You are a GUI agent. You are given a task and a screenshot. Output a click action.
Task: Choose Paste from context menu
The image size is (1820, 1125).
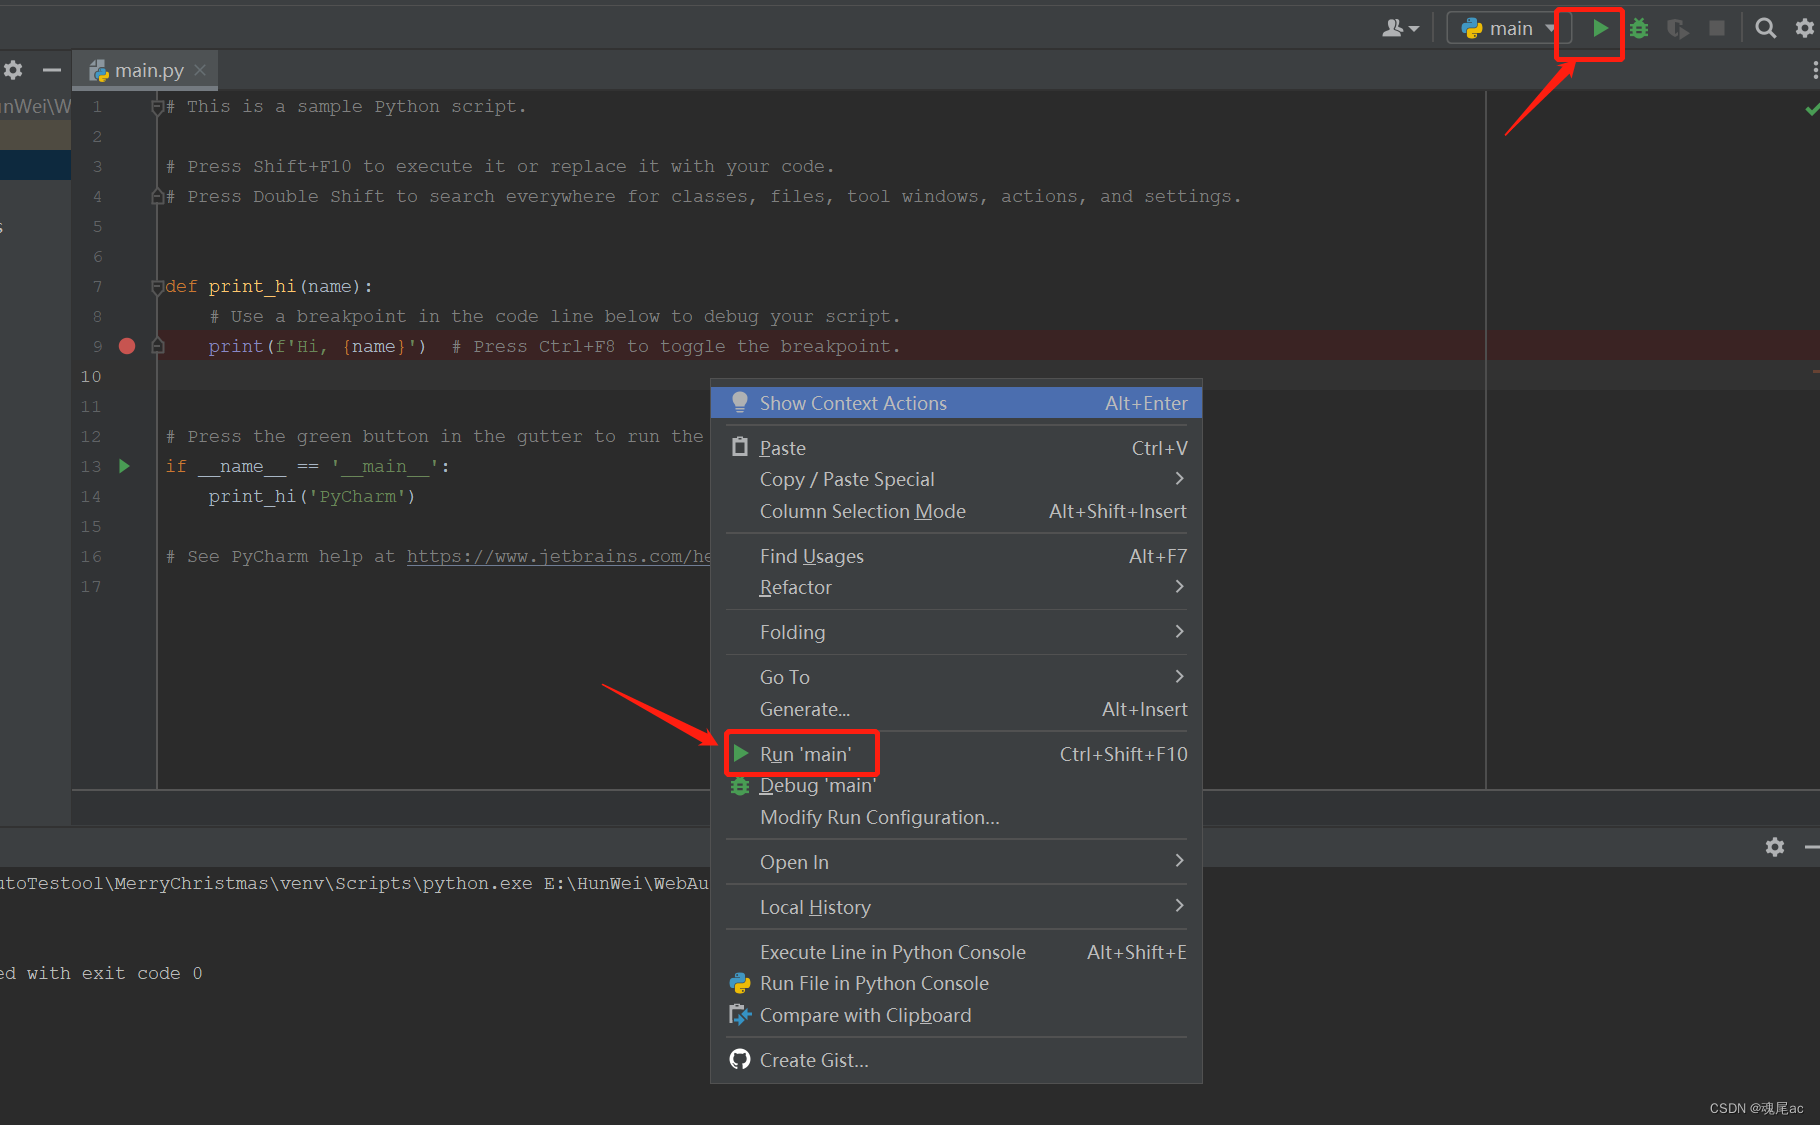click(956, 448)
